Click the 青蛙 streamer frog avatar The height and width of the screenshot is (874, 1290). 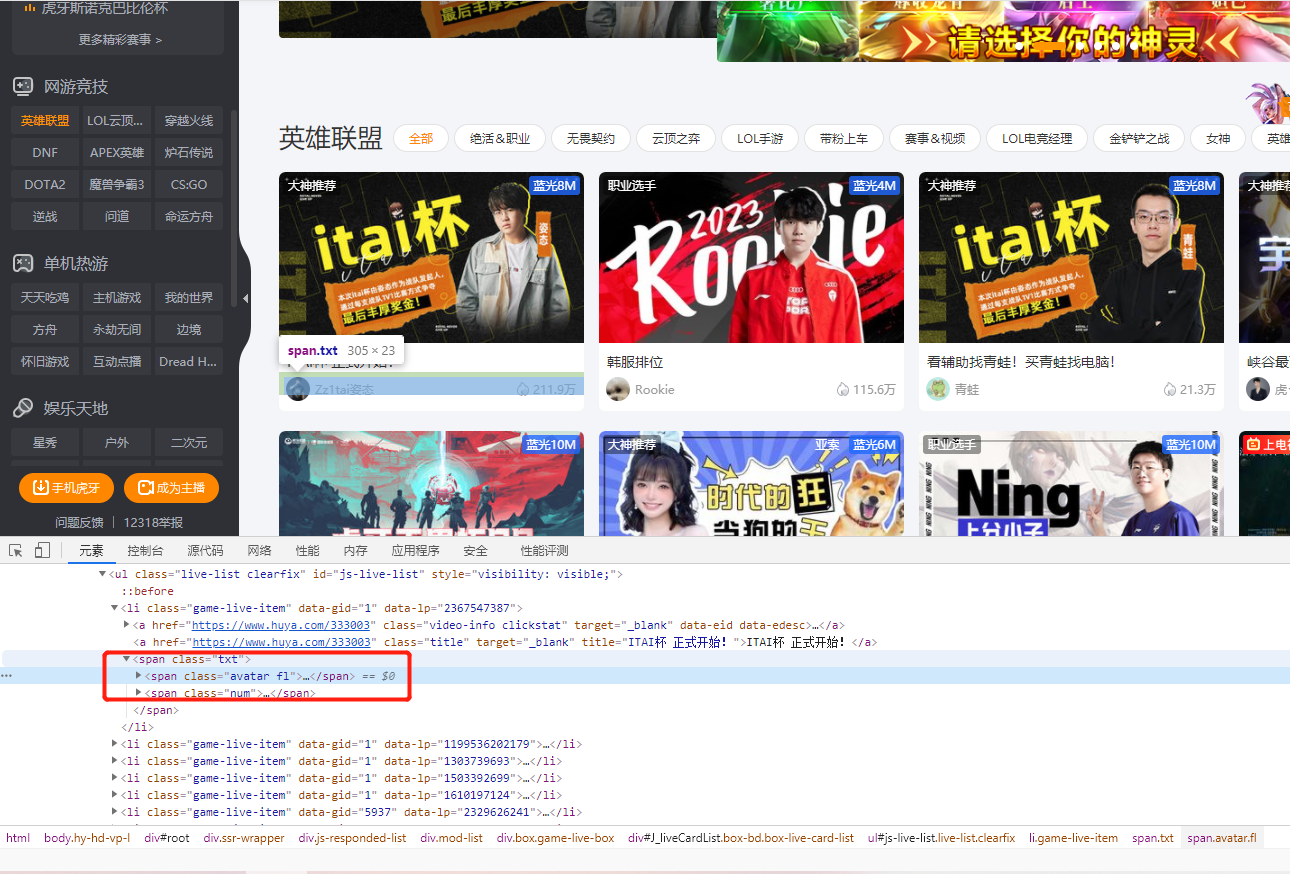pyautogui.click(x=937, y=389)
